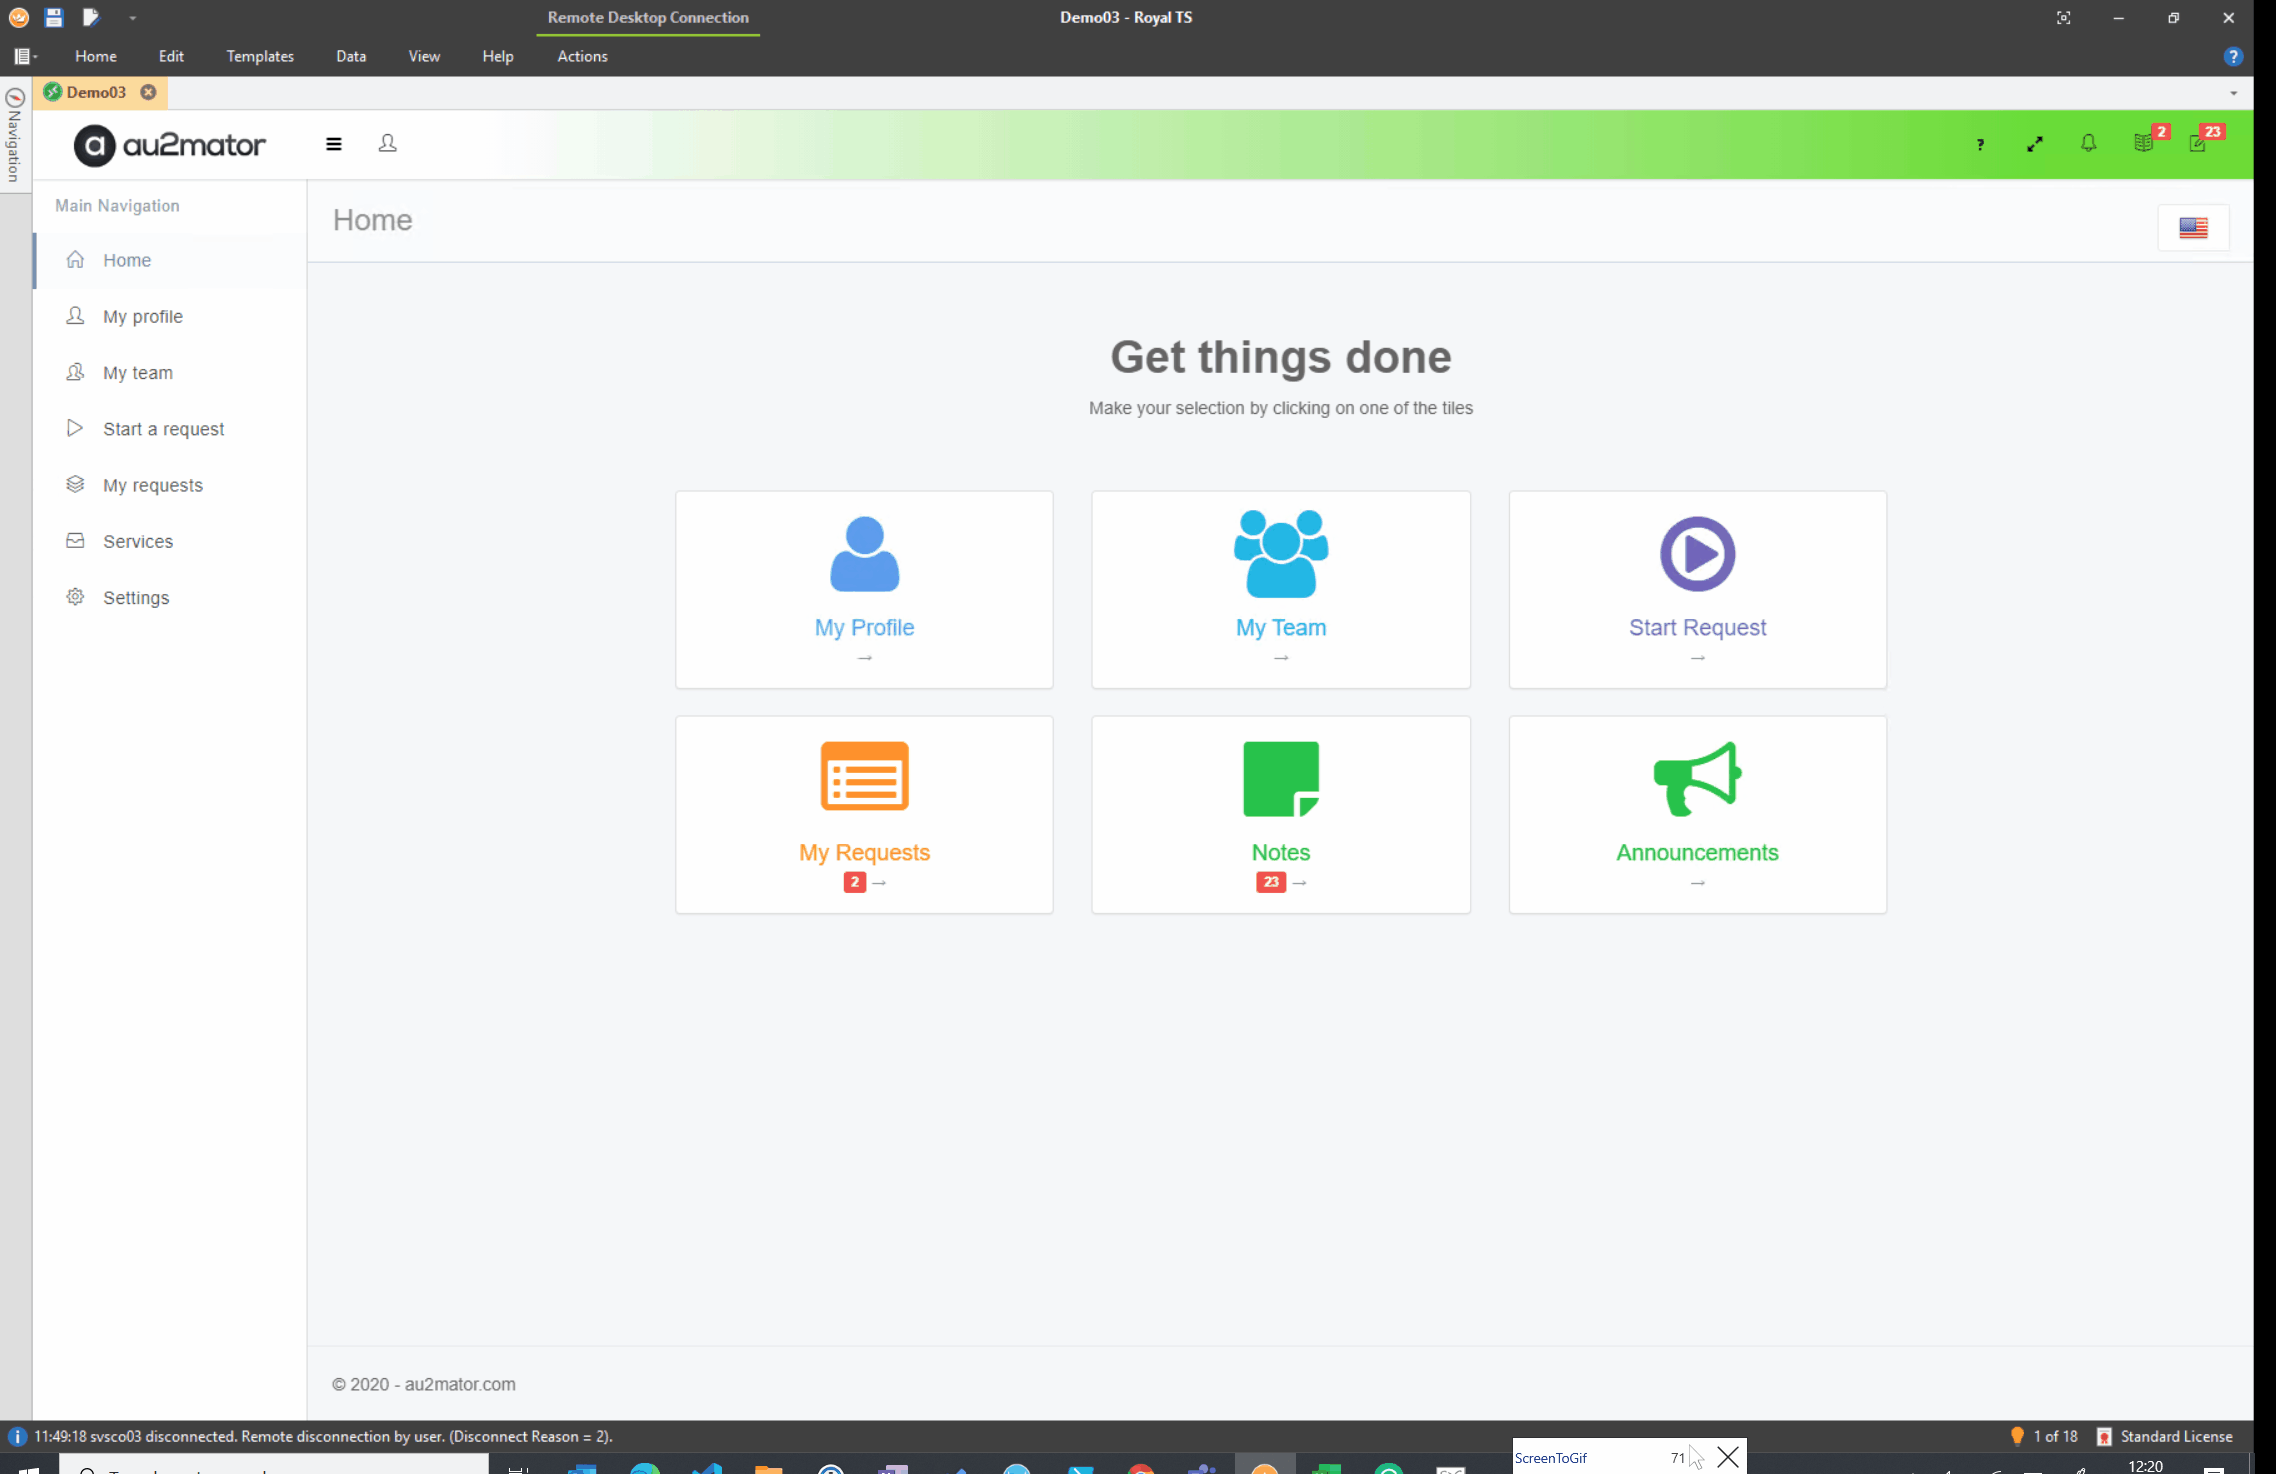This screenshot has width=2276, height=1474.
Task: Open the My Profile tile
Action: 864,589
